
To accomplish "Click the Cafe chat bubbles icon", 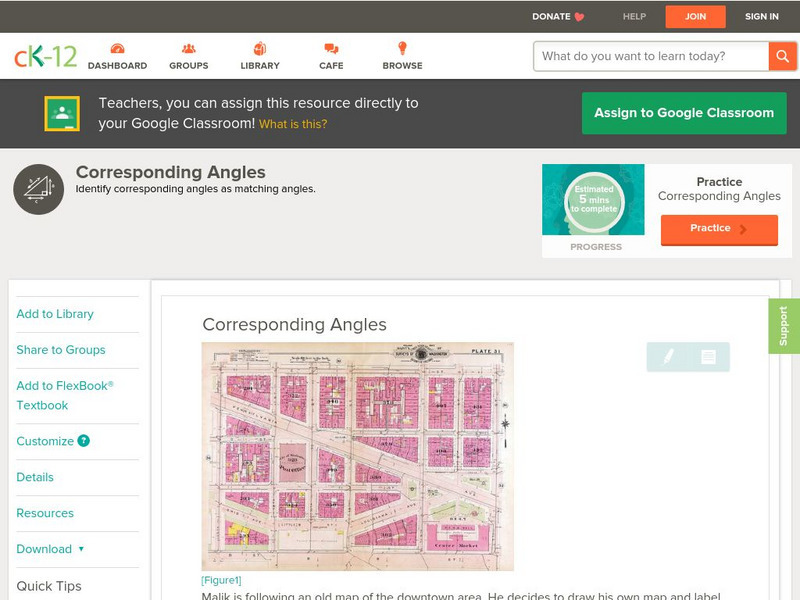I will 331,49.
